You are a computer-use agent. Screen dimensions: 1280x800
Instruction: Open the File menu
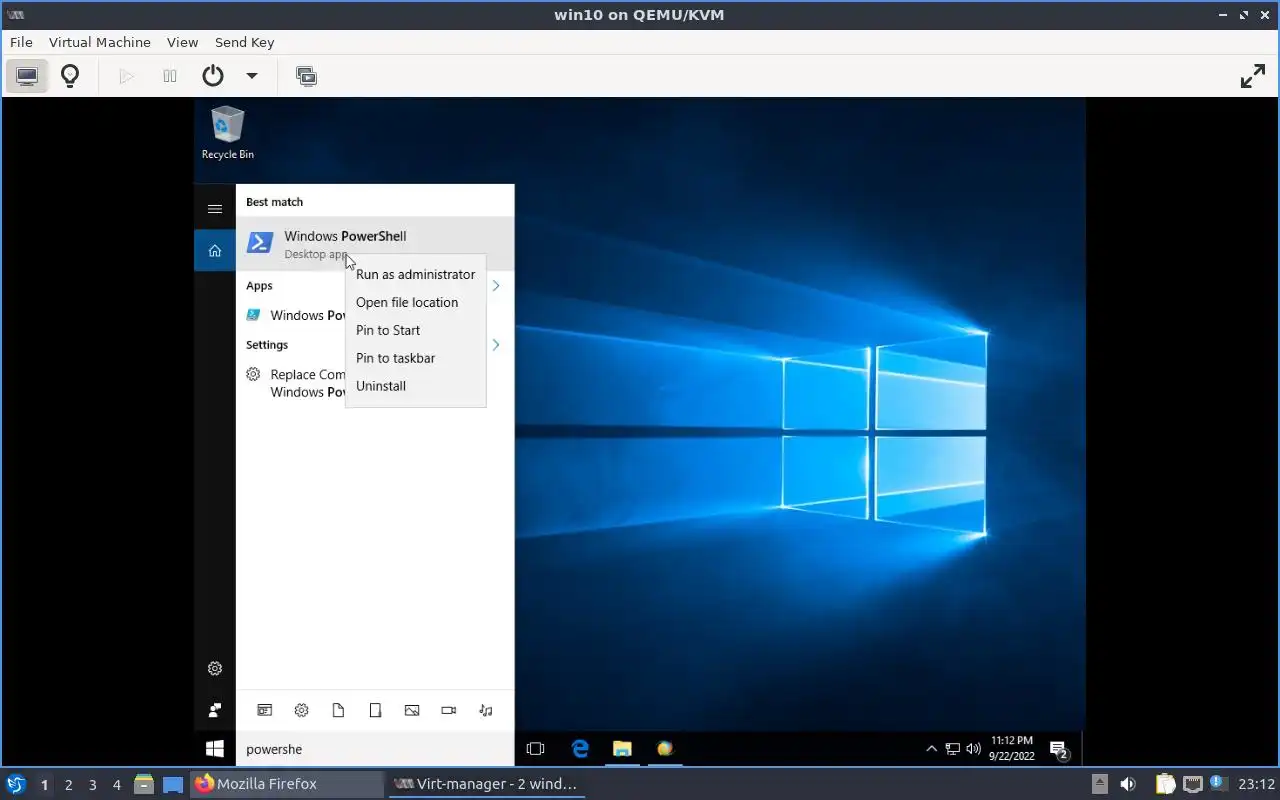point(21,42)
